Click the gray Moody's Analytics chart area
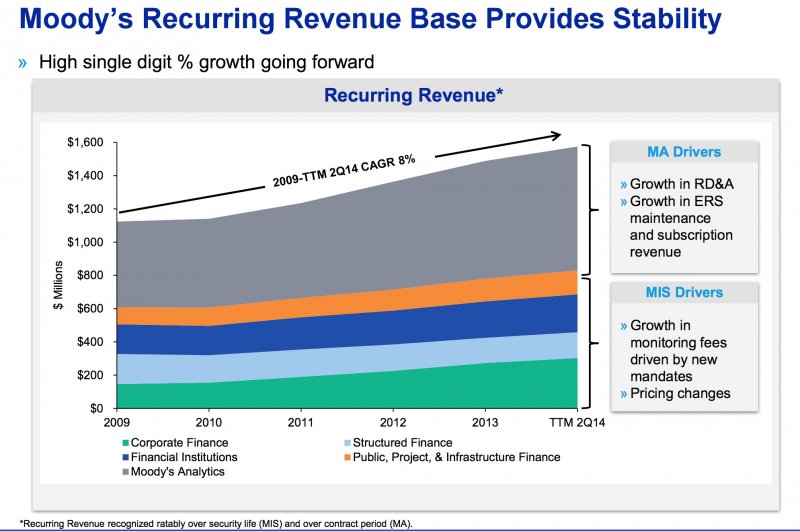Viewport: 800px width, 531px height. point(347,245)
